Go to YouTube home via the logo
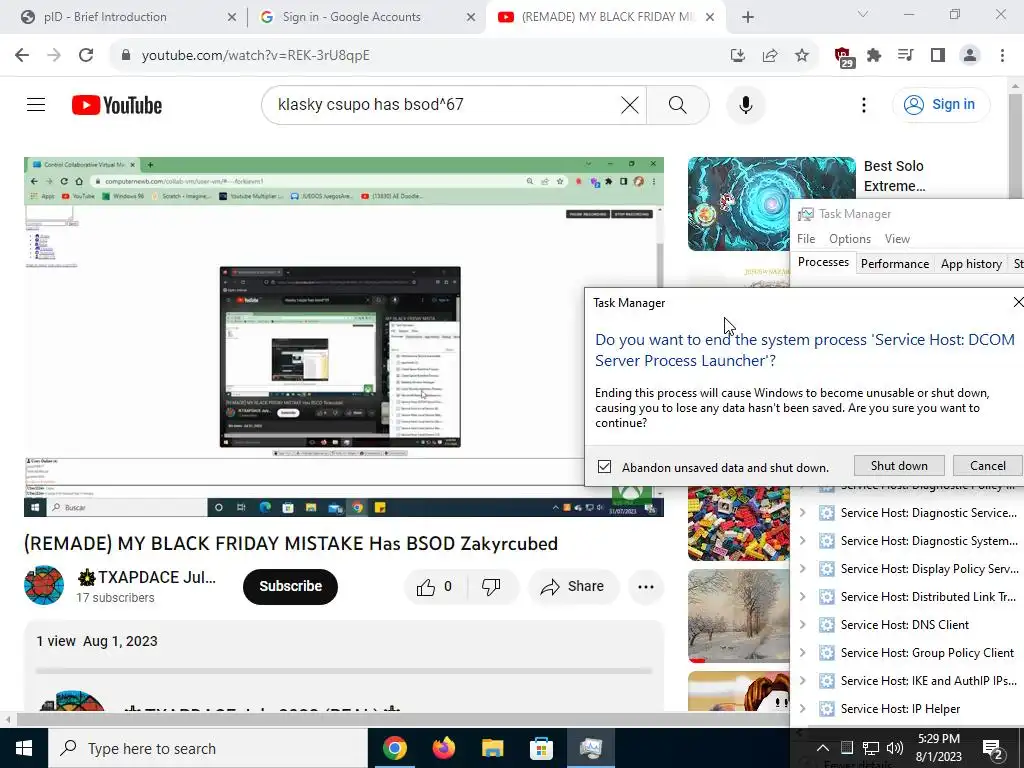This screenshot has height=768, width=1024. (117, 104)
